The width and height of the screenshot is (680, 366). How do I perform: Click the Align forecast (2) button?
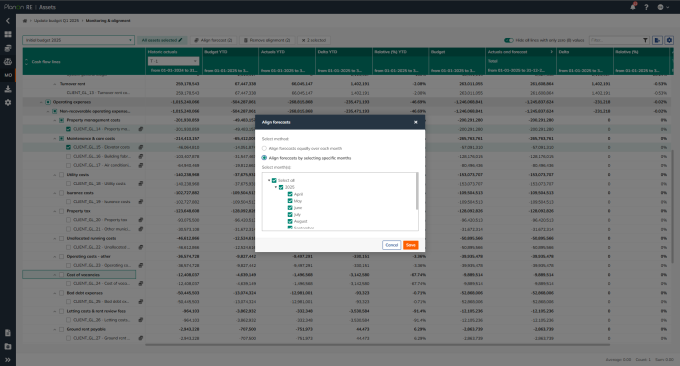click(213, 40)
